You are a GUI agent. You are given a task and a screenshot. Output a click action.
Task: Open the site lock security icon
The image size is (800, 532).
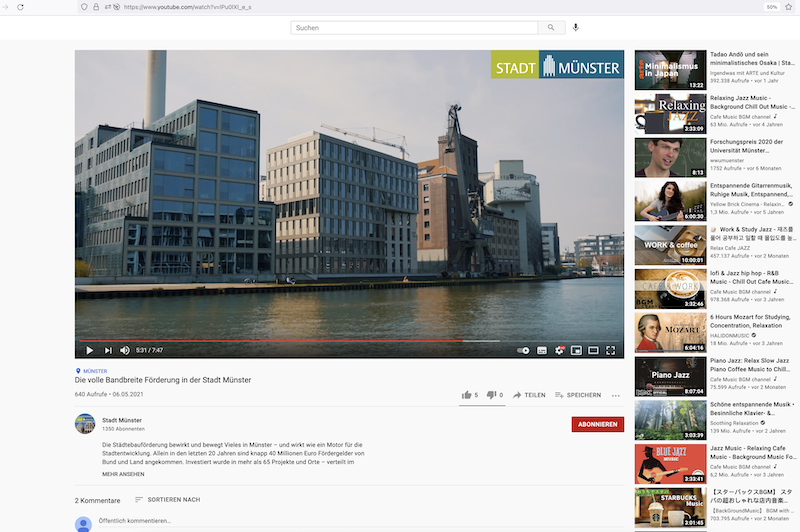(x=96, y=7)
